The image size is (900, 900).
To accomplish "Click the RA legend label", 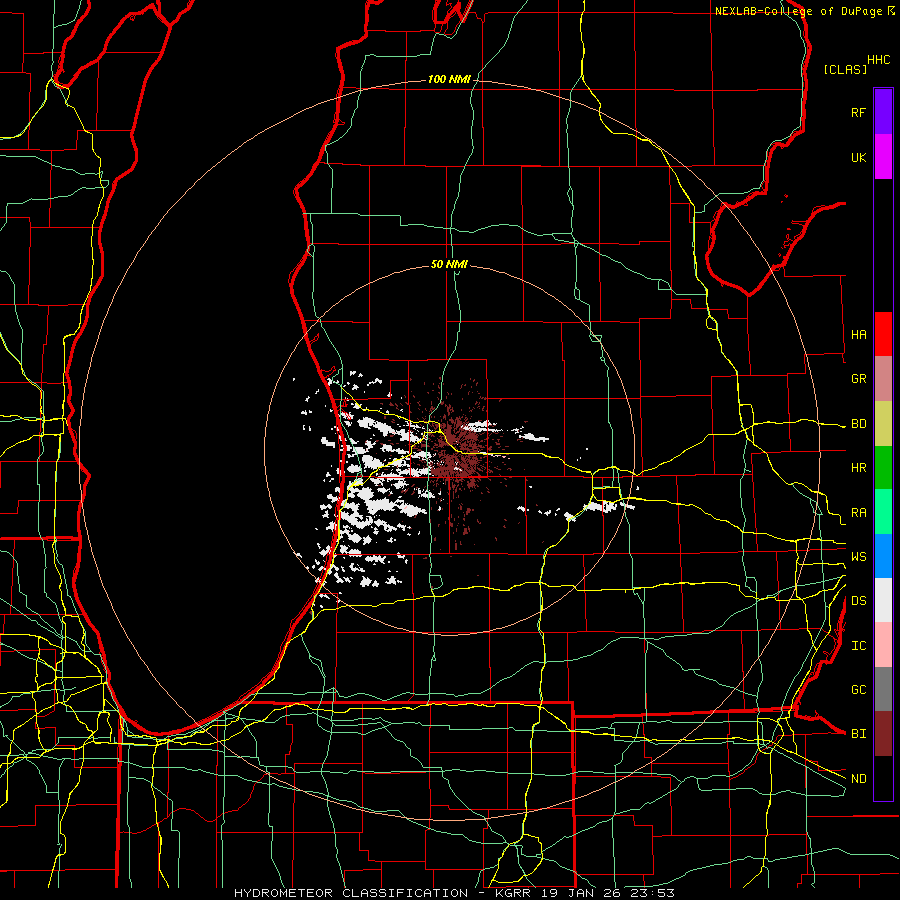I will [859, 512].
